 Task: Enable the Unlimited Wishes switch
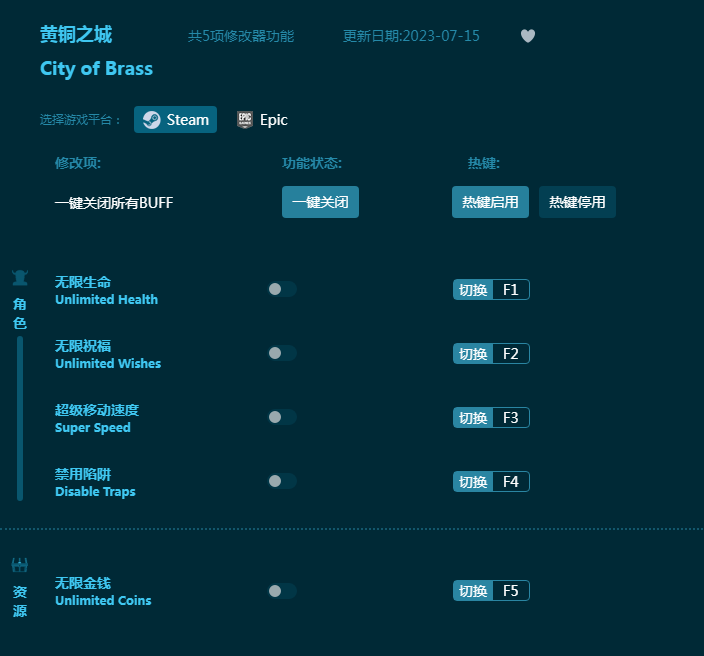click(x=282, y=353)
